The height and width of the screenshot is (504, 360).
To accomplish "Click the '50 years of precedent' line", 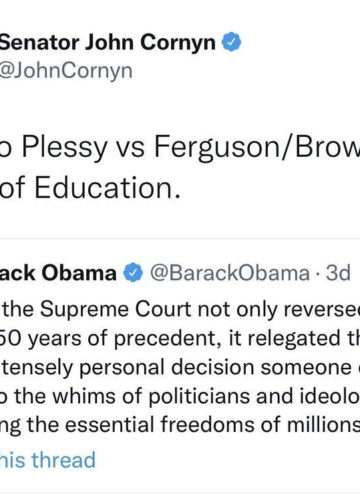I will [180, 338].
